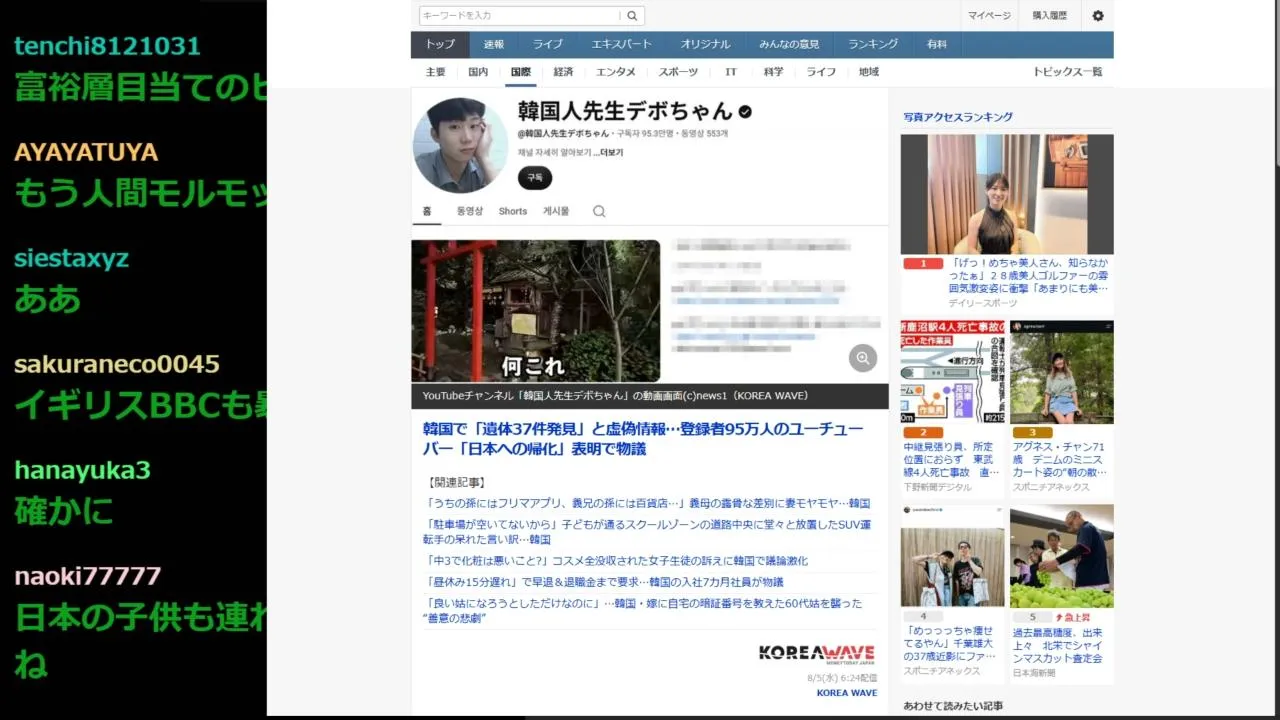Open rank 2 article 中継見張り員、所定位置におらず
The image size is (1280, 720).
[x=952, y=460]
